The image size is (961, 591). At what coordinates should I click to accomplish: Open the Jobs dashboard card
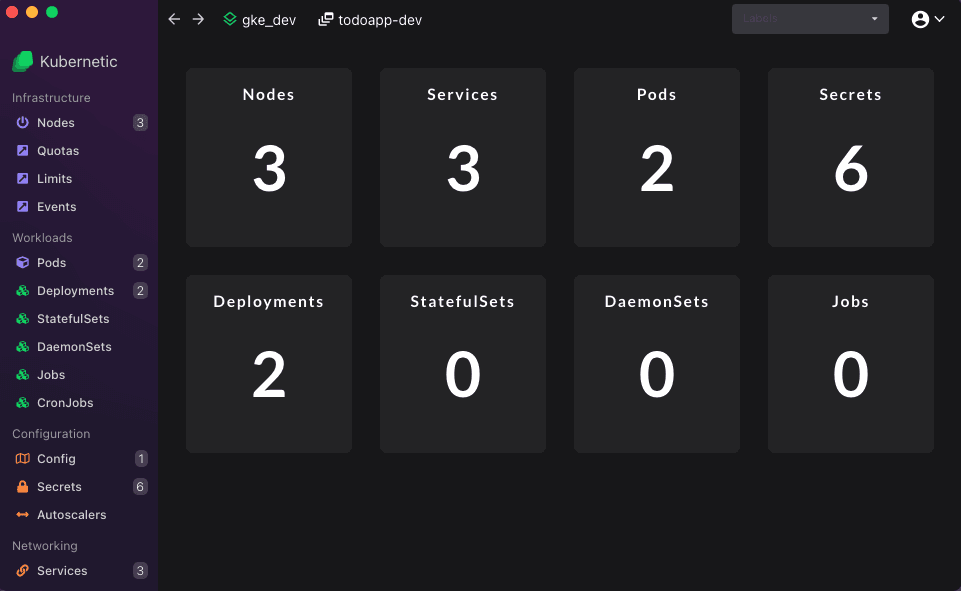[851, 364]
